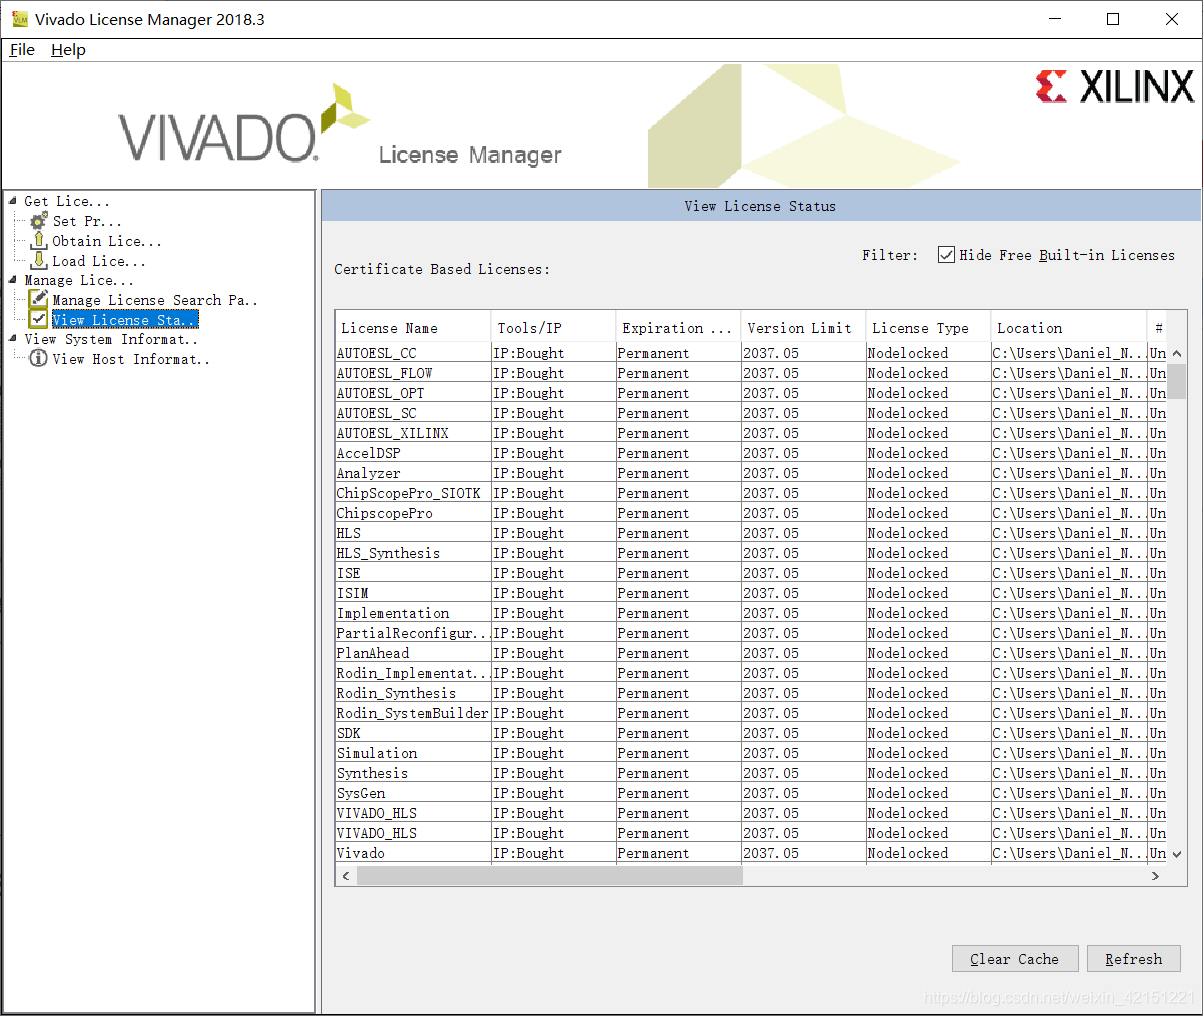The width and height of the screenshot is (1203, 1016).
Task: Select View License Status tree item
Action: (125, 320)
